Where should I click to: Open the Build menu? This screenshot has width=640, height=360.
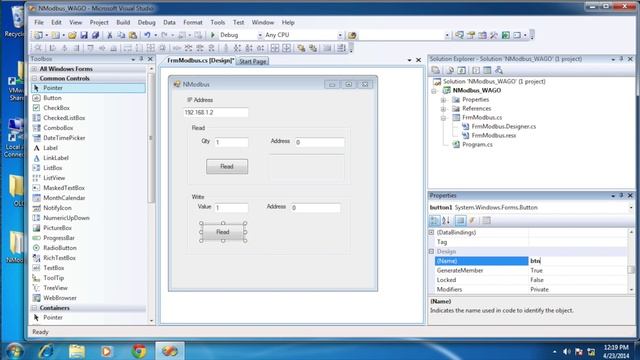click(123, 22)
